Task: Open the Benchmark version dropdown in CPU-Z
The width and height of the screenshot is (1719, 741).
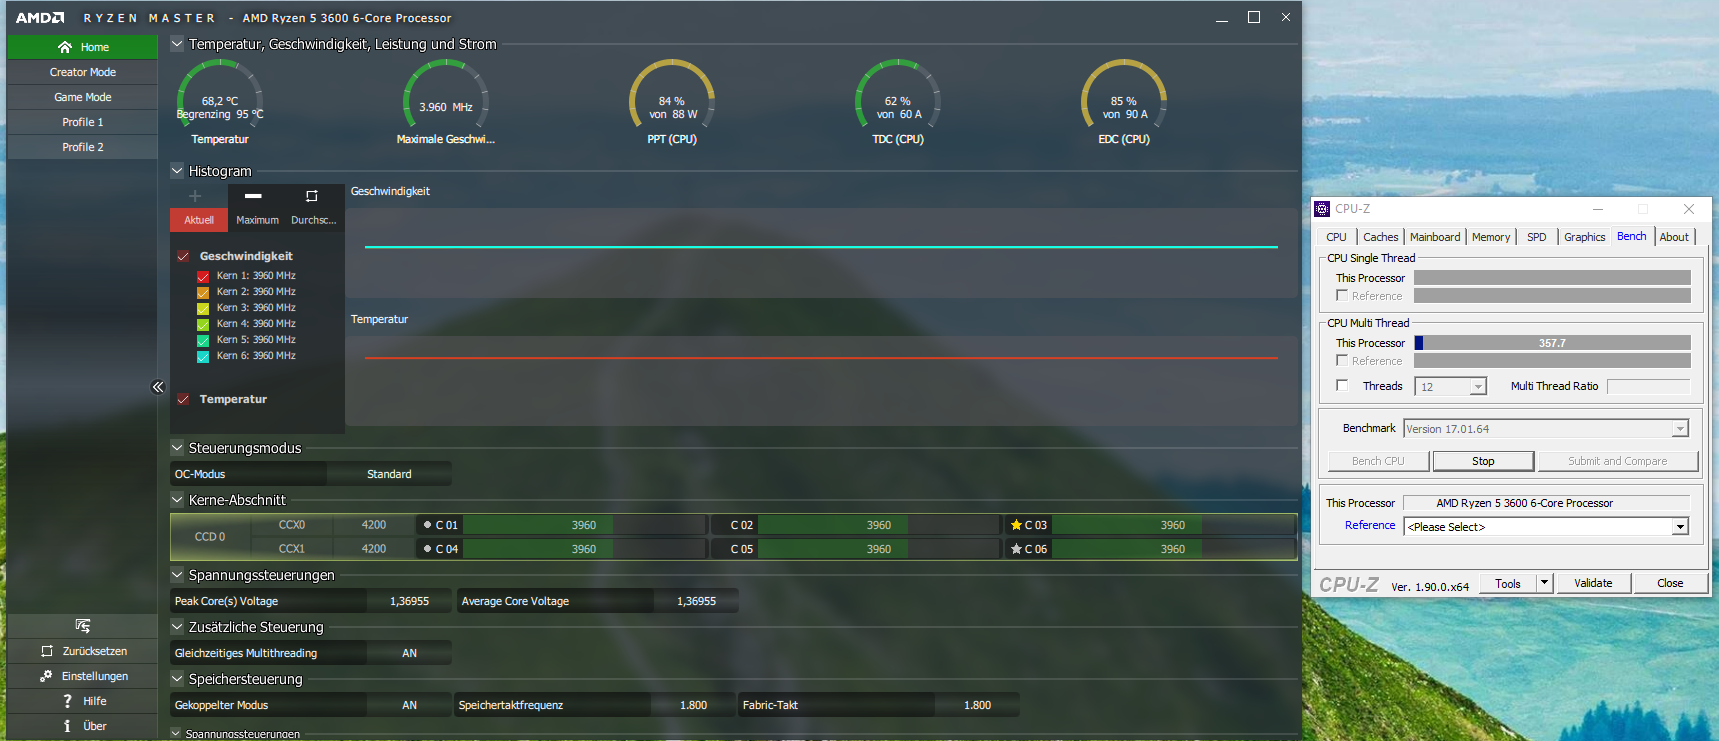Action: [1546, 429]
